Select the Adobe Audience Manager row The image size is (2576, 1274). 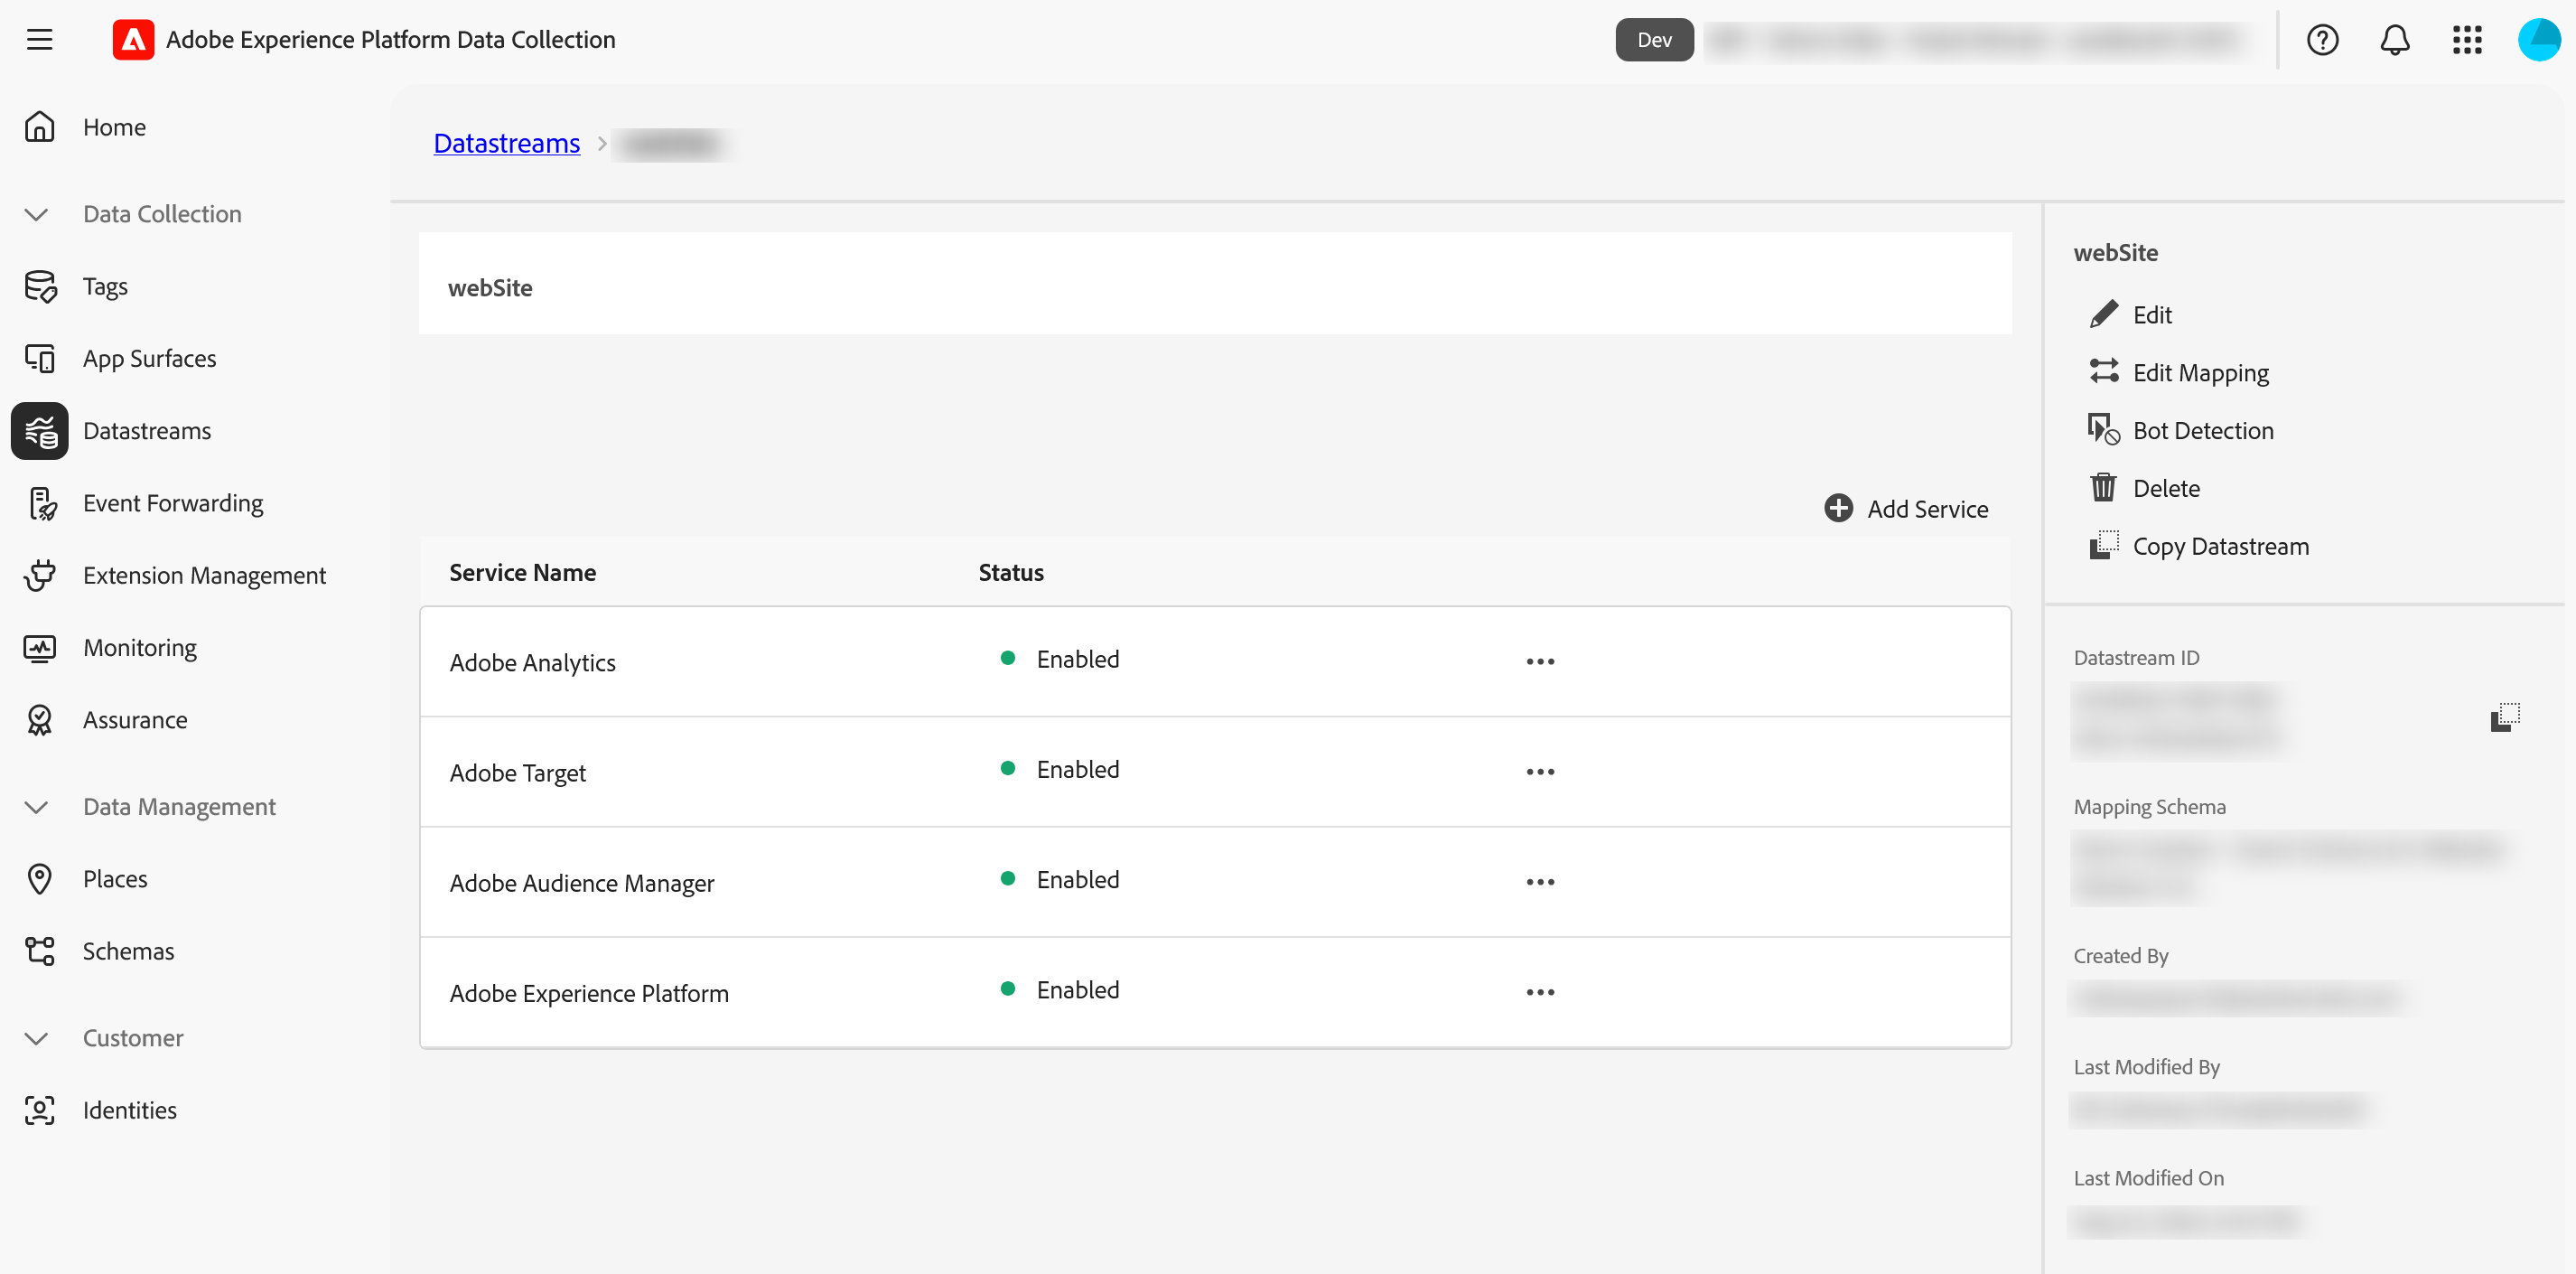click(x=1215, y=882)
